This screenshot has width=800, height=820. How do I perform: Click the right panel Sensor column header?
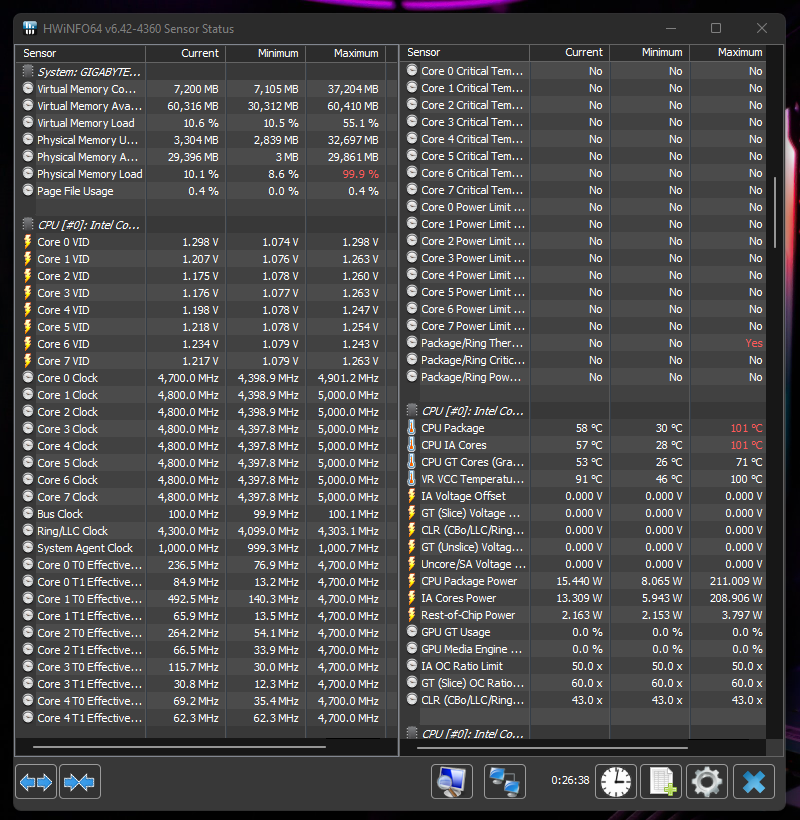tap(465, 52)
